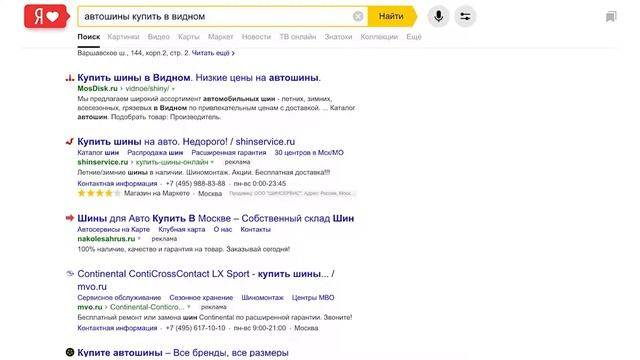Expand the Ещё tab menu

pyautogui.click(x=413, y=37)
